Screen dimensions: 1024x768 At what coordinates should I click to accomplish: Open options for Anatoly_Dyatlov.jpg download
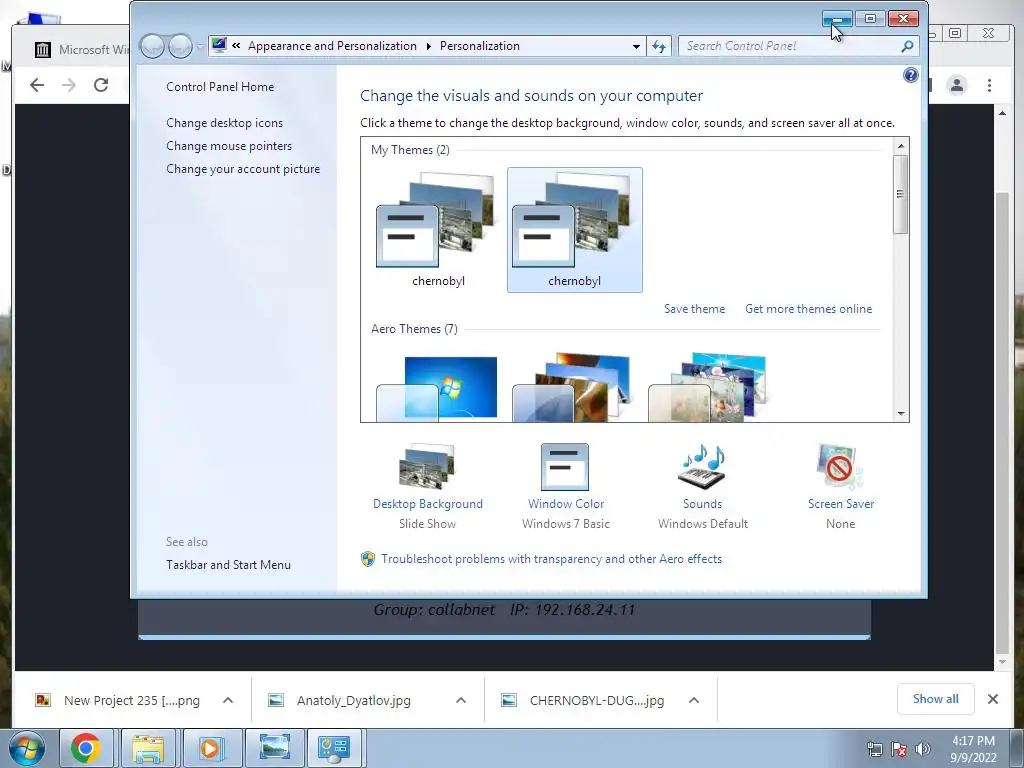click(x=460, y=700)
